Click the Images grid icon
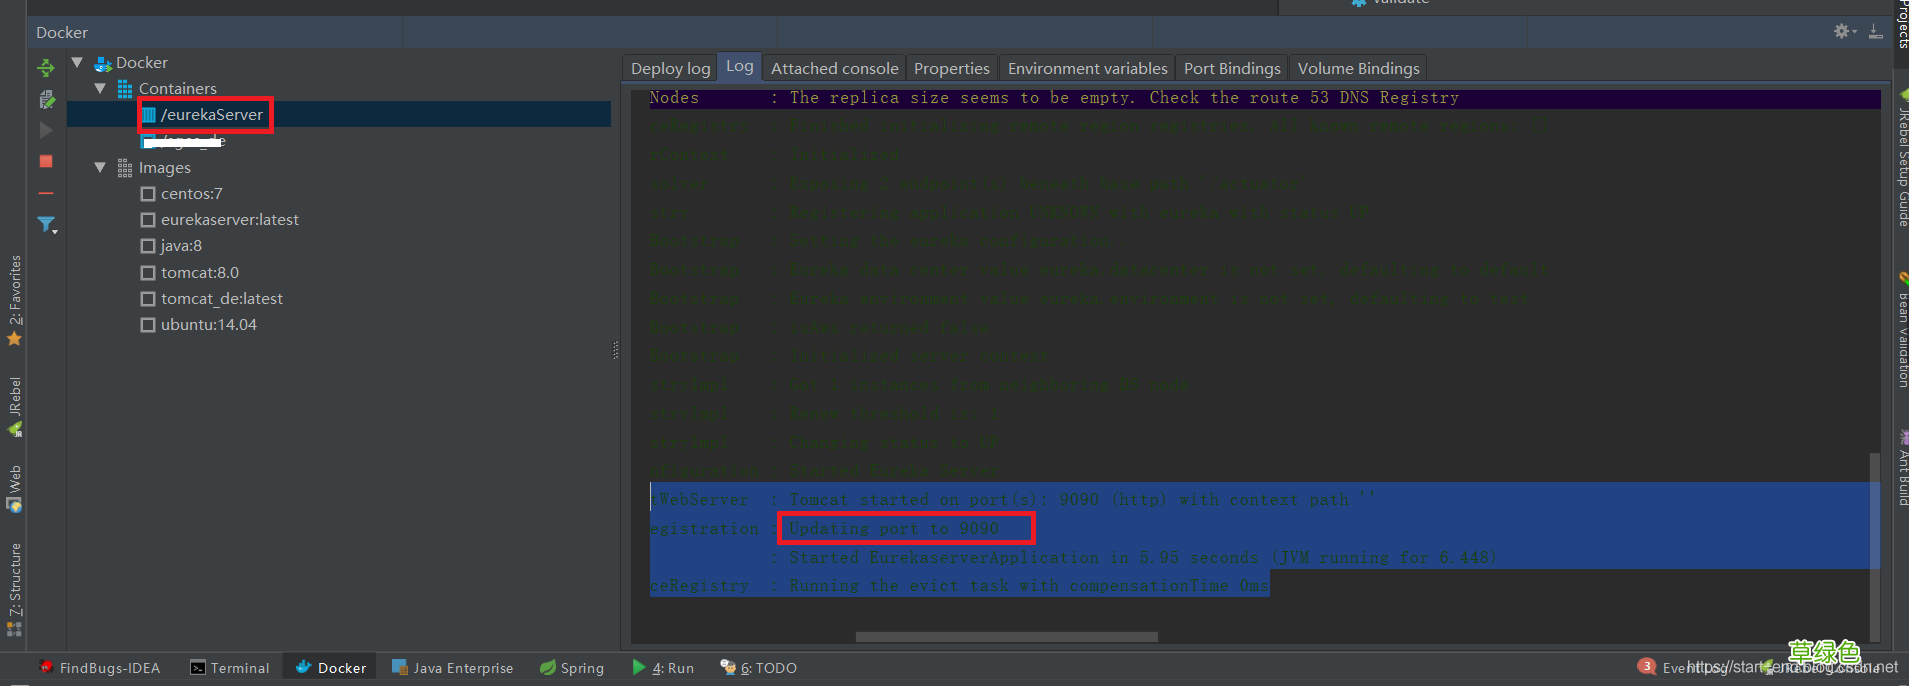 pyautogui.click(x=125, y=168)
